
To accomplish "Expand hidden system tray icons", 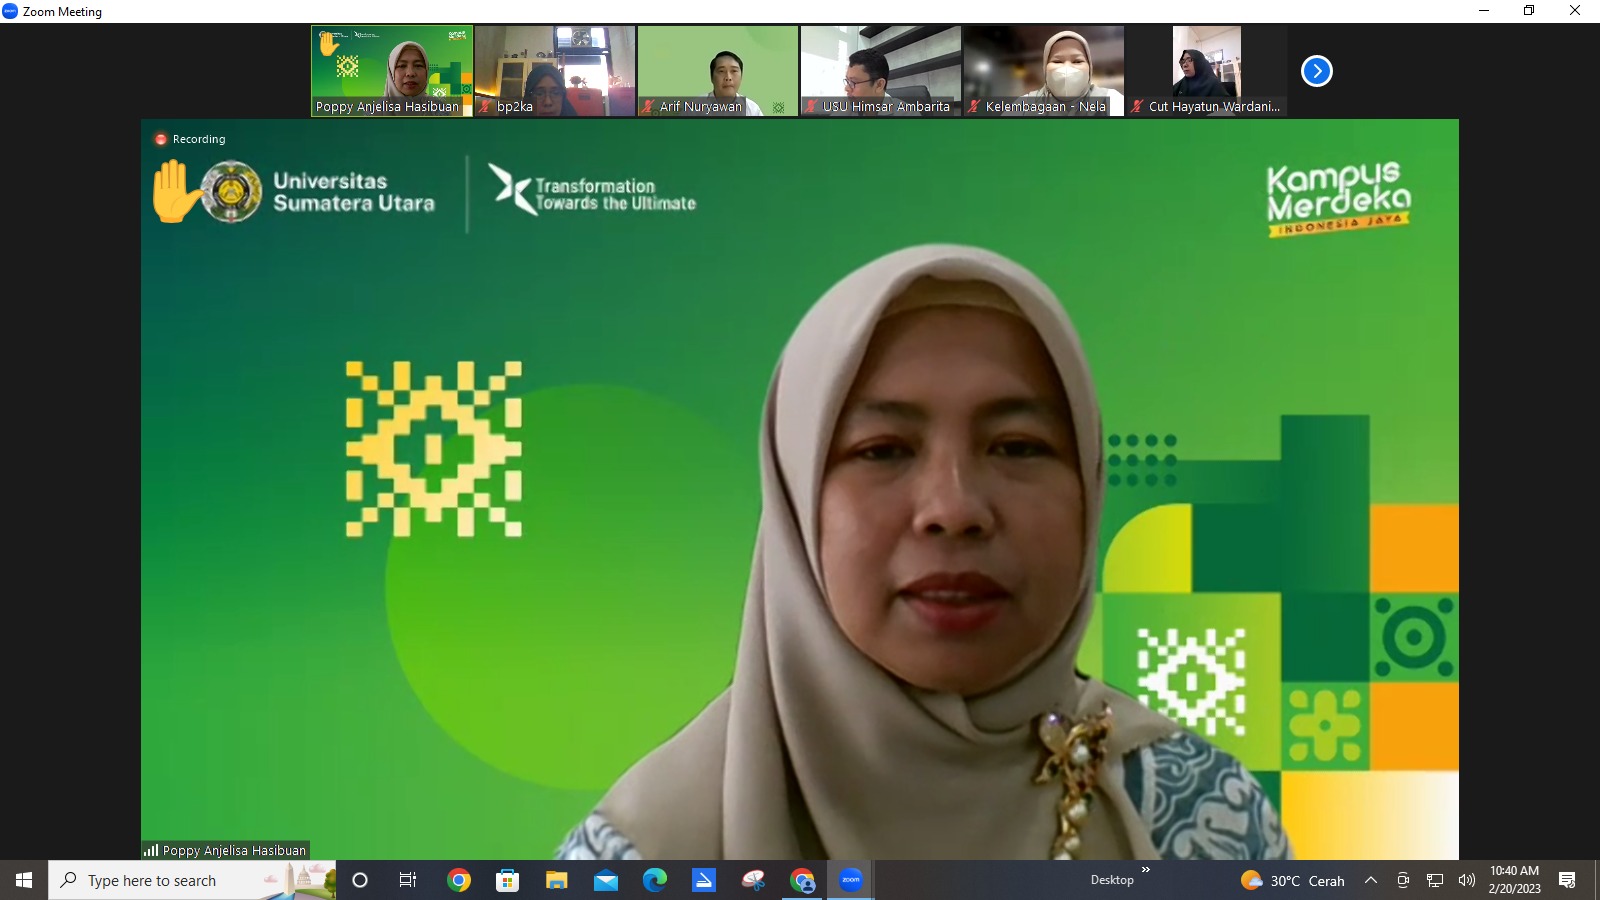I will 1371,880.
